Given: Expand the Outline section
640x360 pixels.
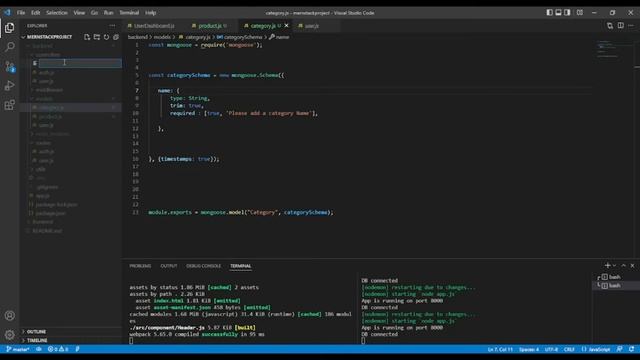Looking at the screenshot, I should 36,331.
